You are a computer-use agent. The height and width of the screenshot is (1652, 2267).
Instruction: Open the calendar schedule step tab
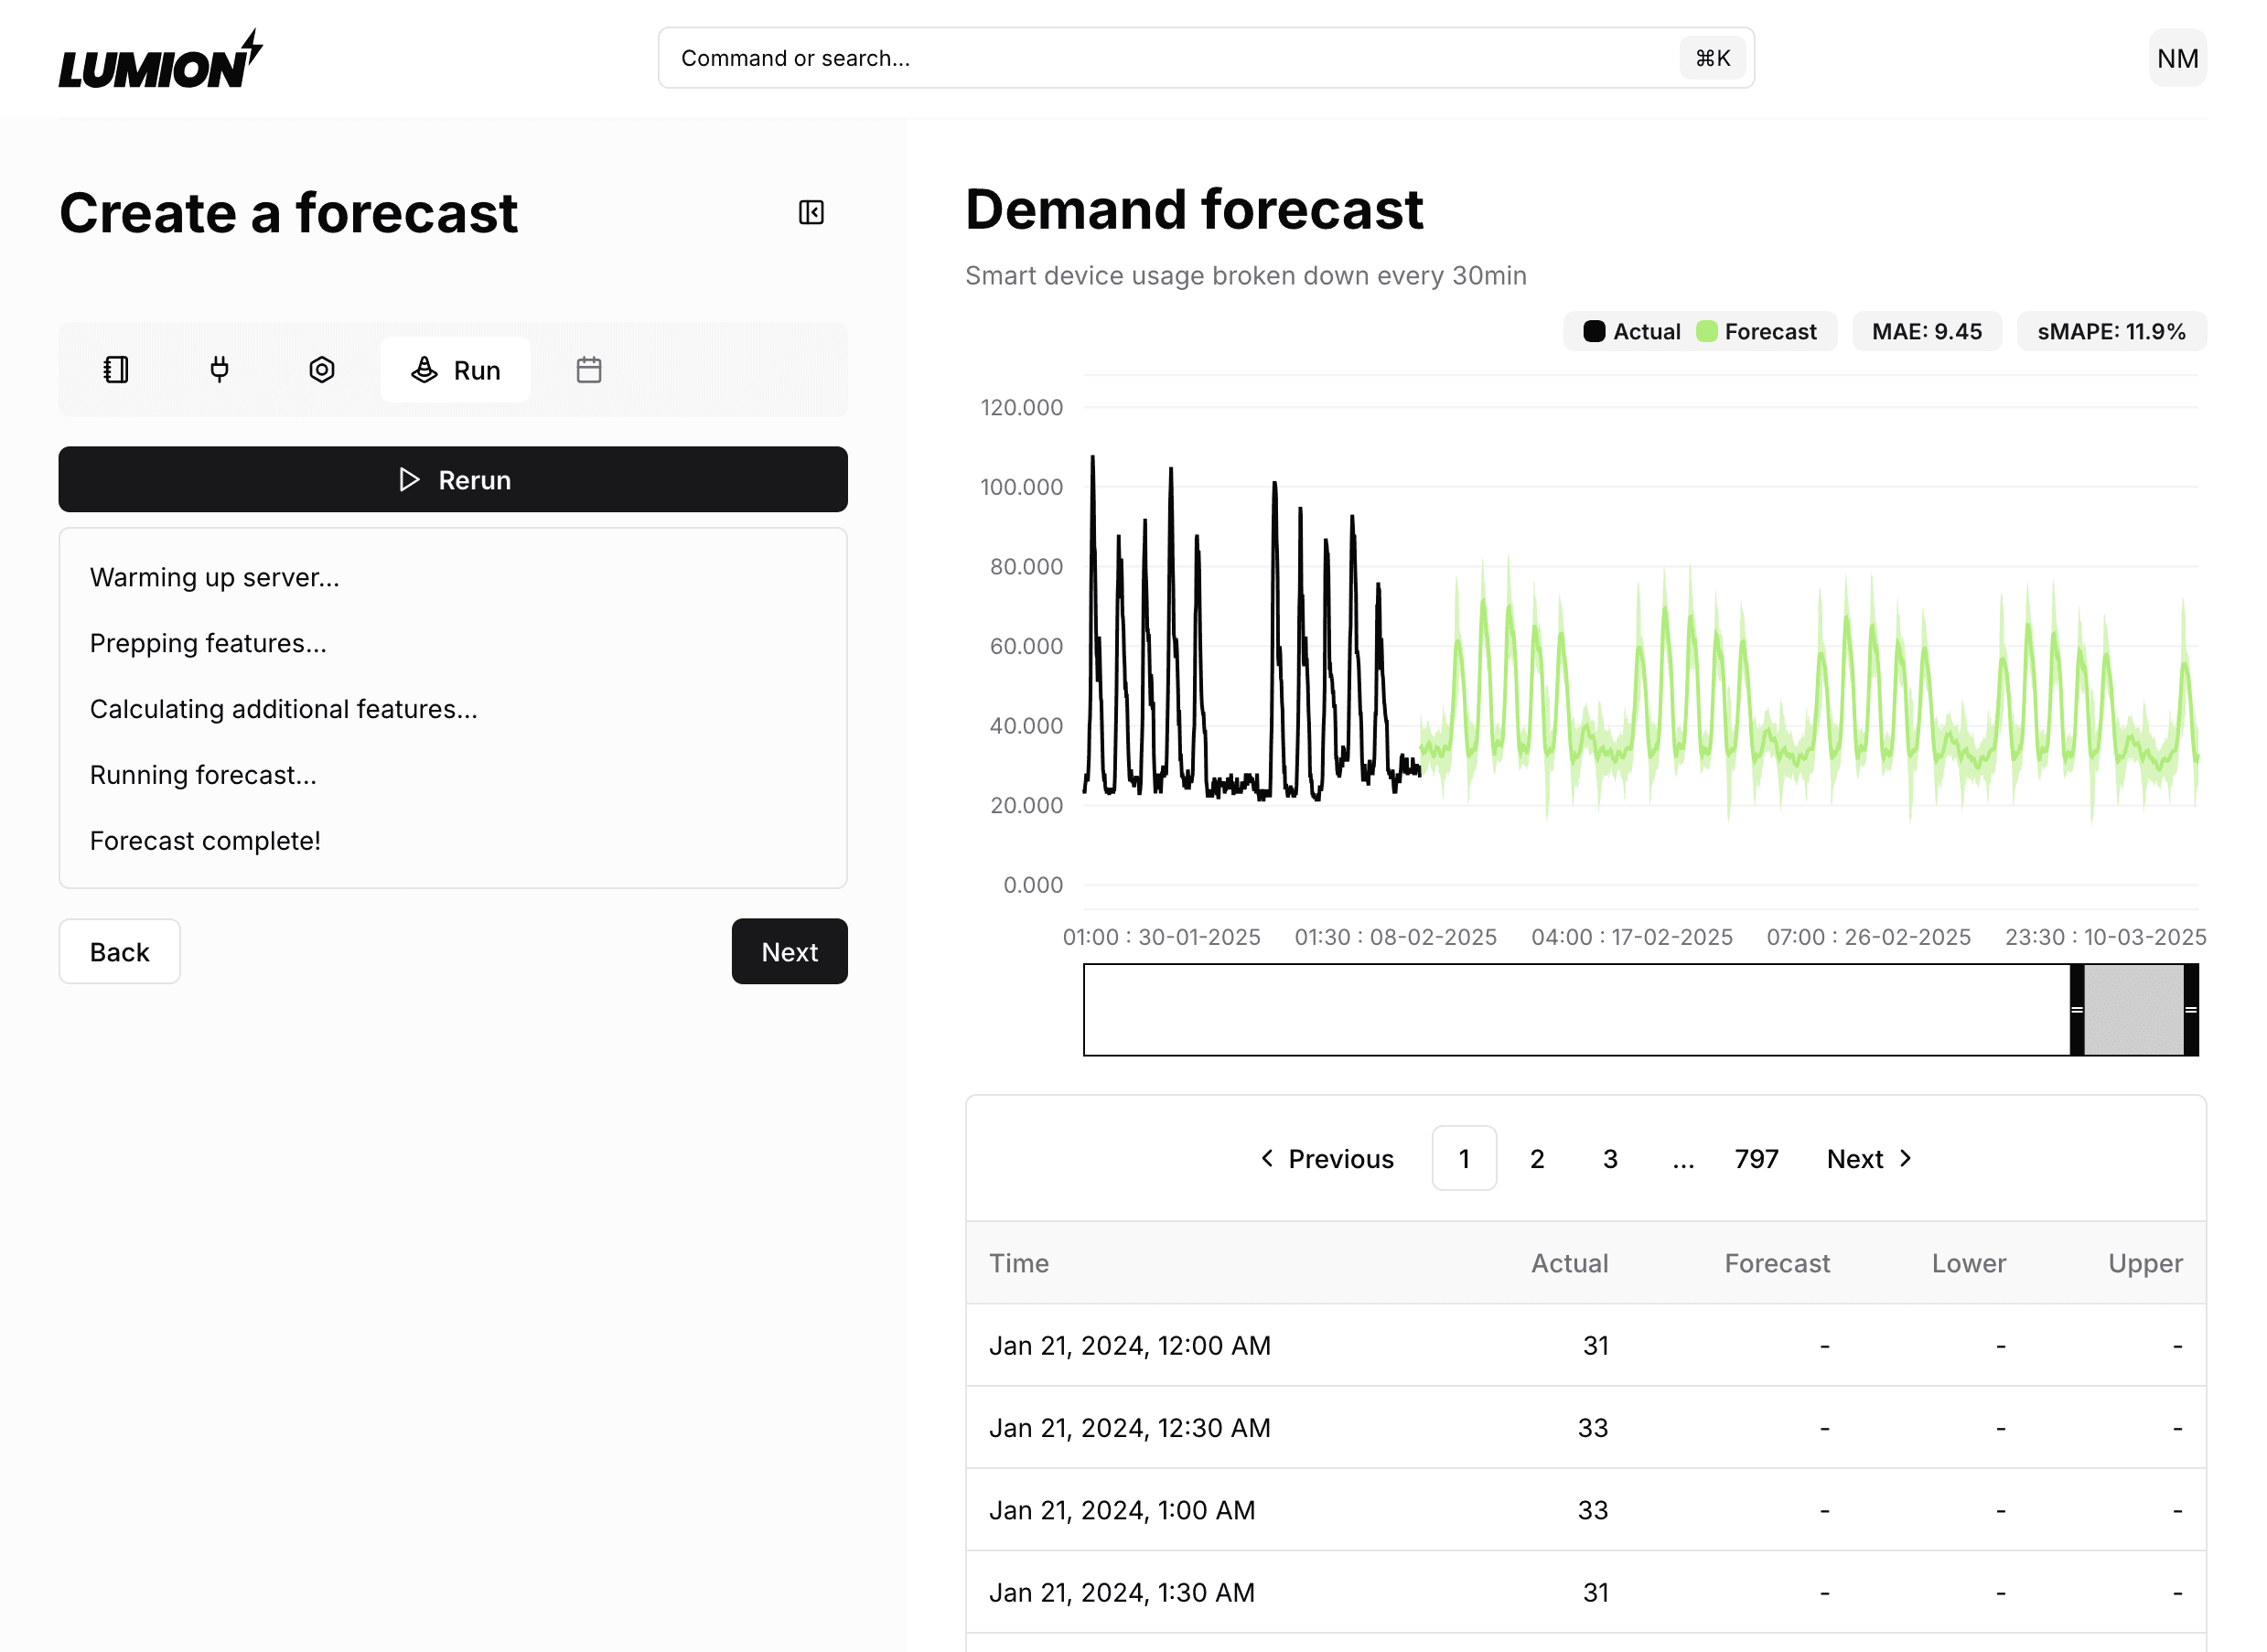point(589,370)
